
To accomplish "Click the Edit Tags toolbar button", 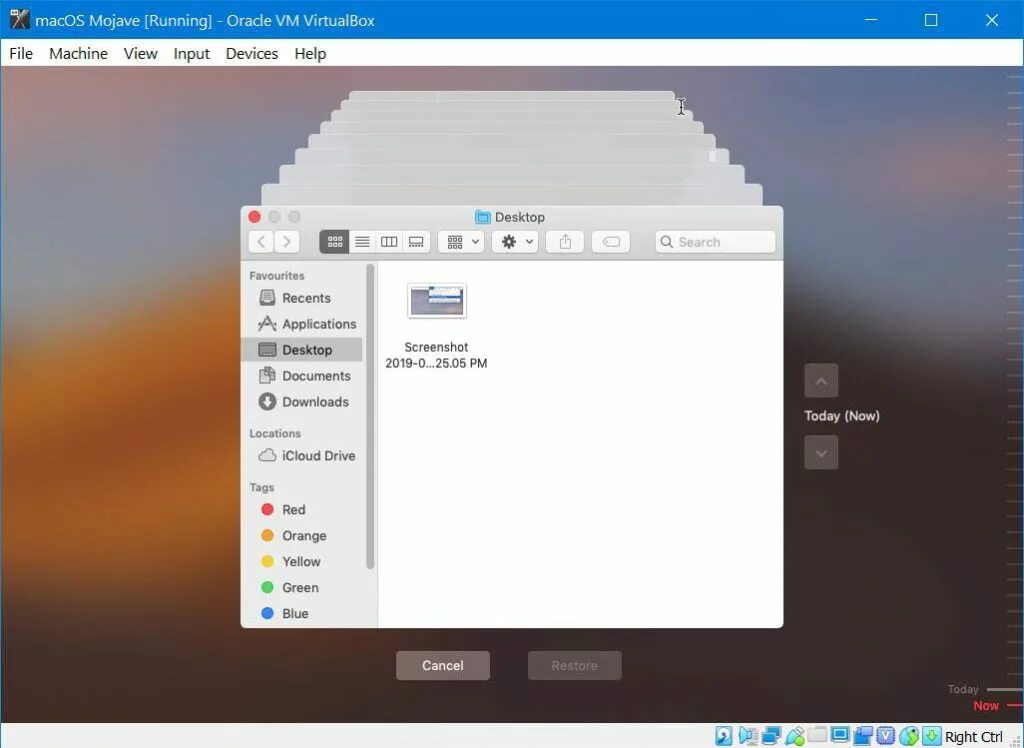I will (x=611, y=242).
